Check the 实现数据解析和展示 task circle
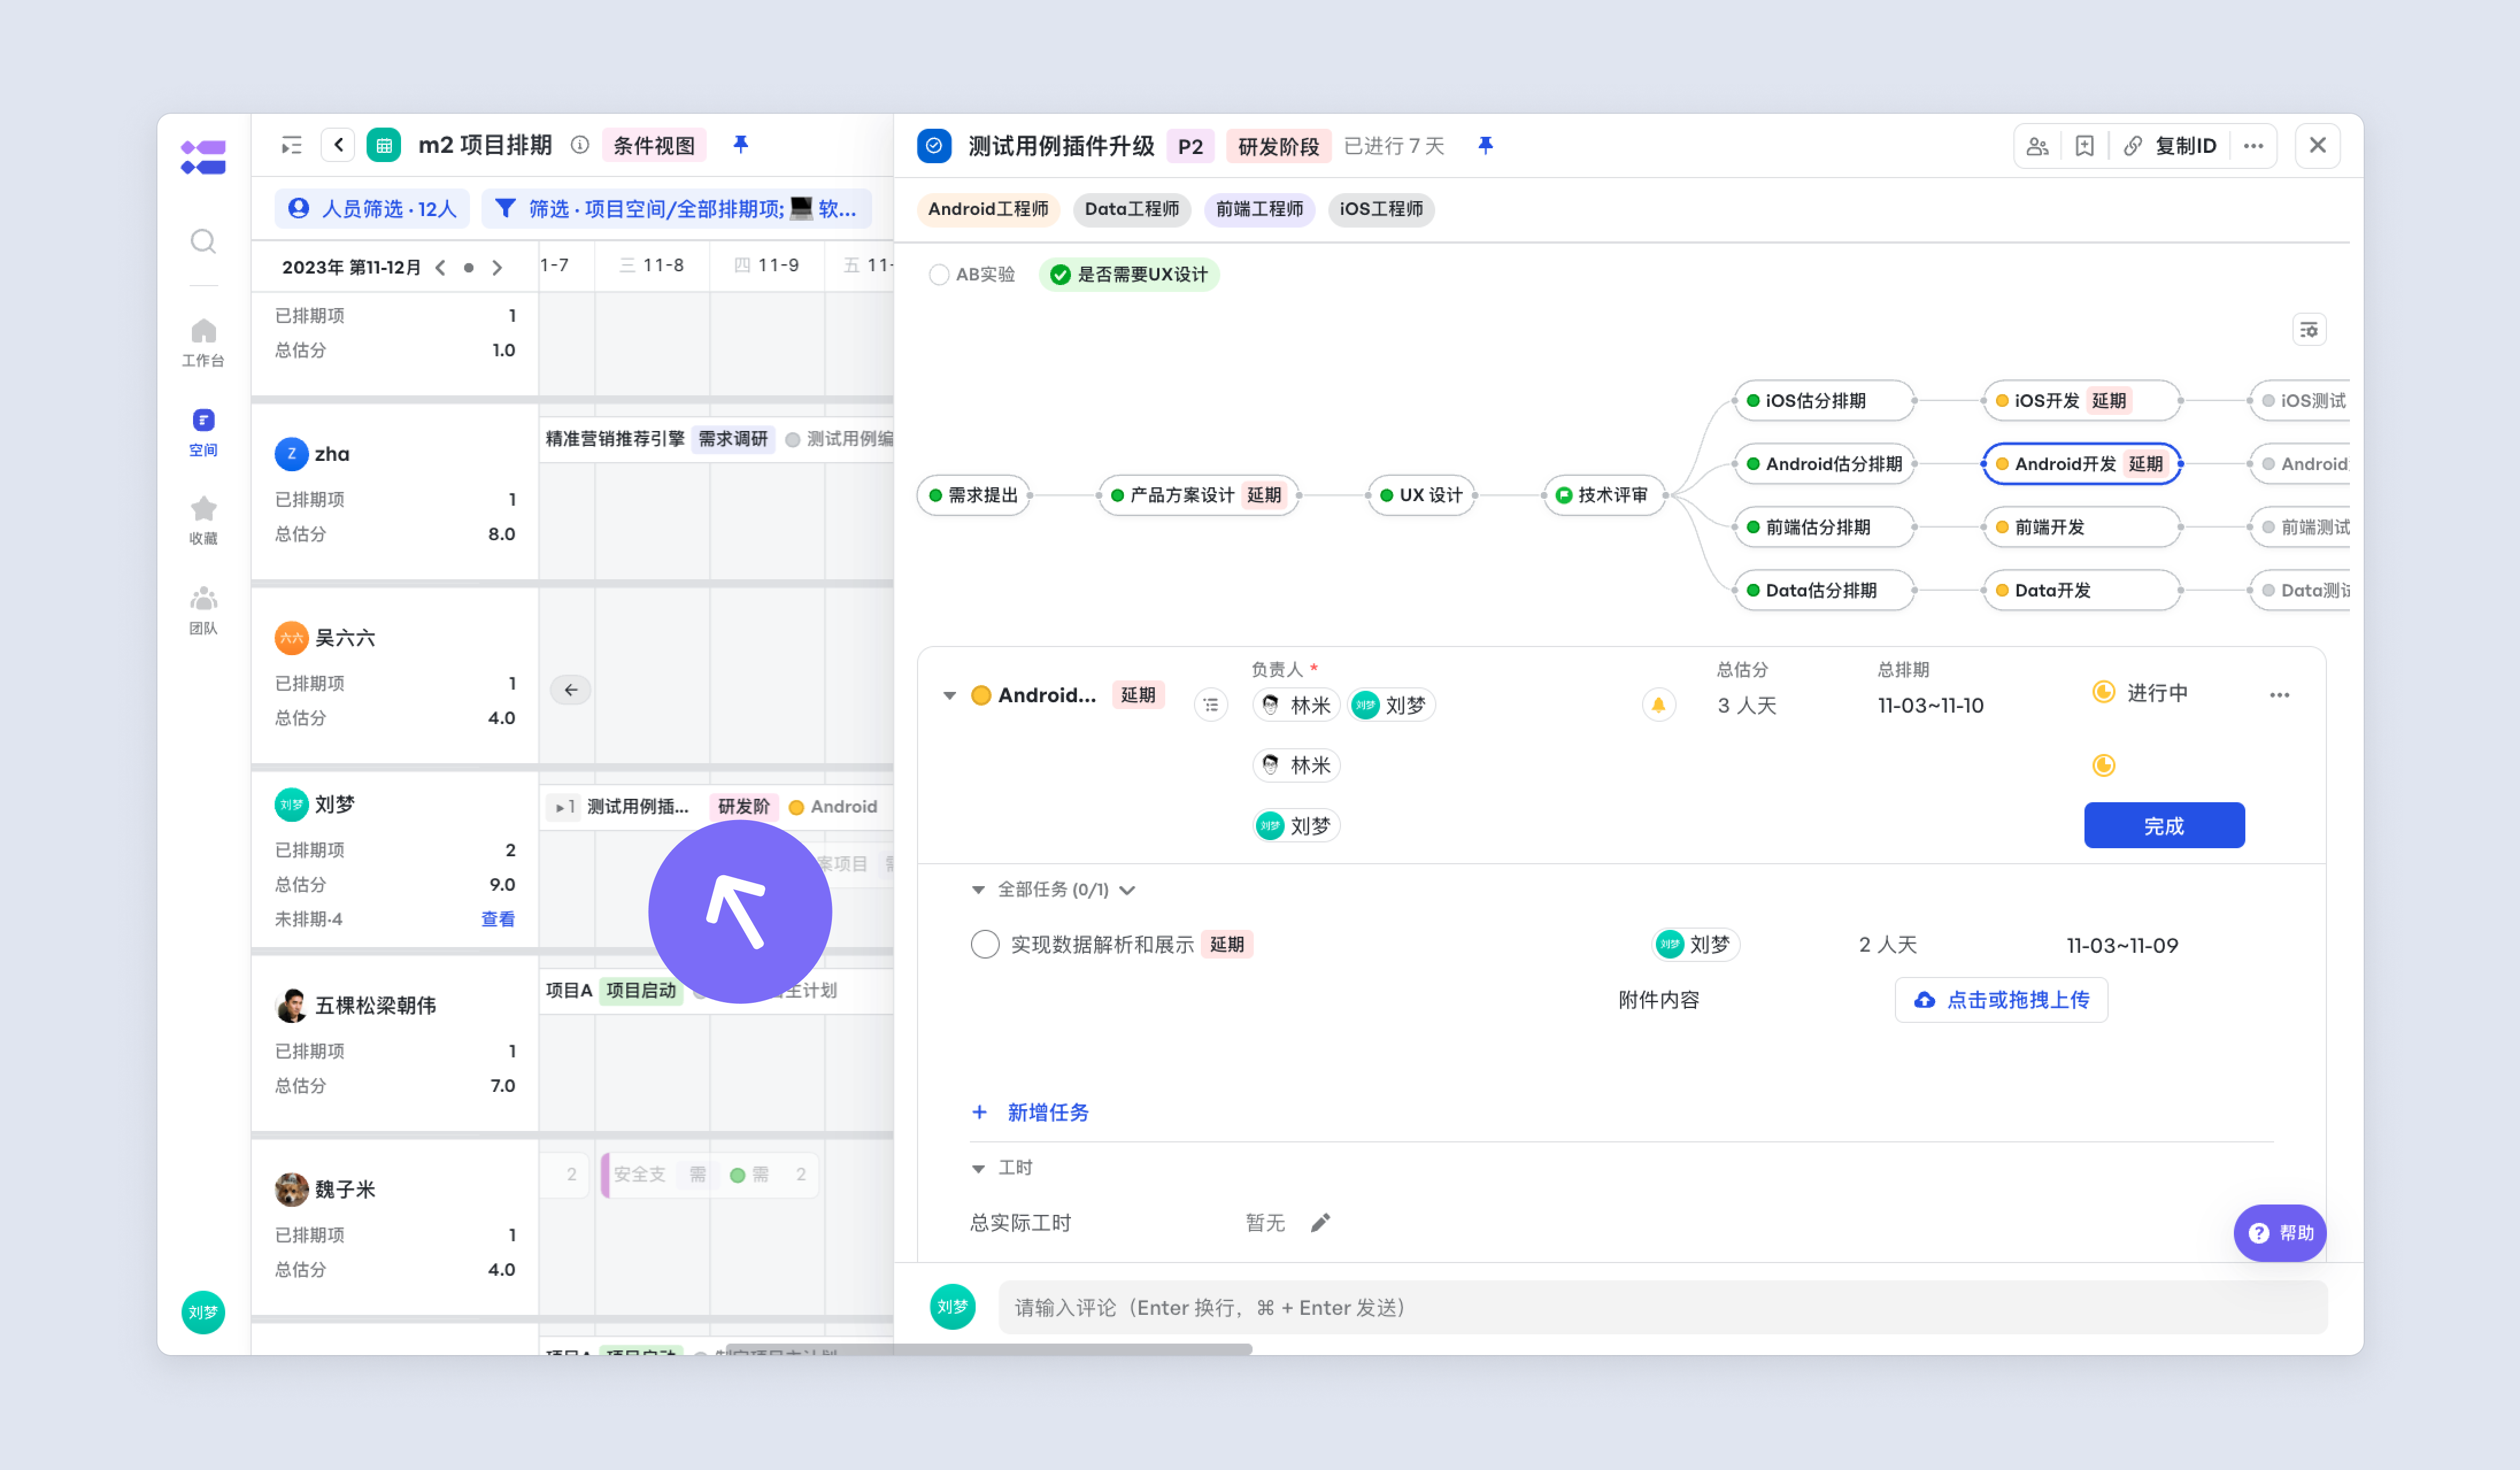Viewport: 2520px width, 1470px height. (985, 944)
